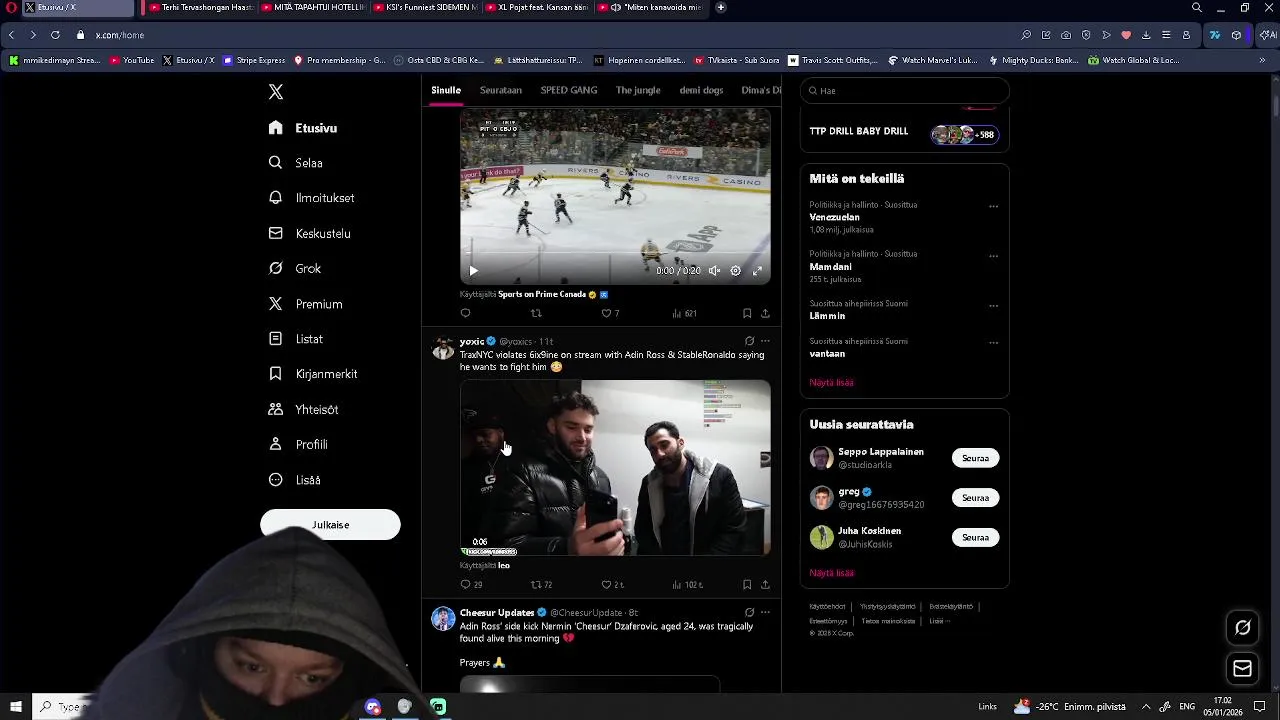Open Selaa explore section
The height and width of the screenshot is (720, 1280).
click(x=296, y=163)
